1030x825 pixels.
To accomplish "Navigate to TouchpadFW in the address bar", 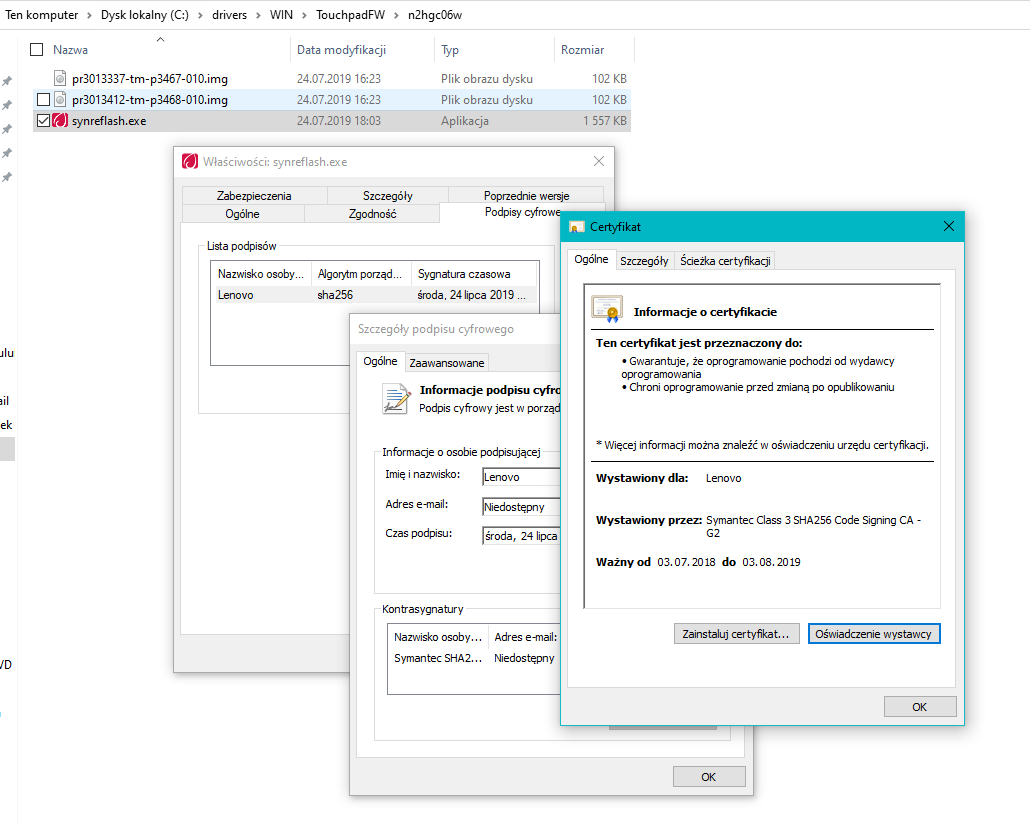I will (350, 15).
